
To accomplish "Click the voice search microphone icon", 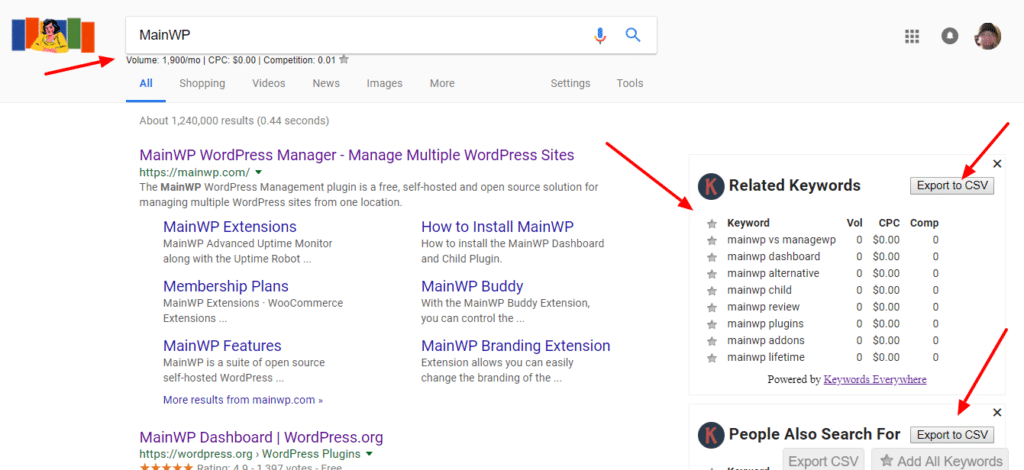I will pyautogui.click(x=600, y=35).
